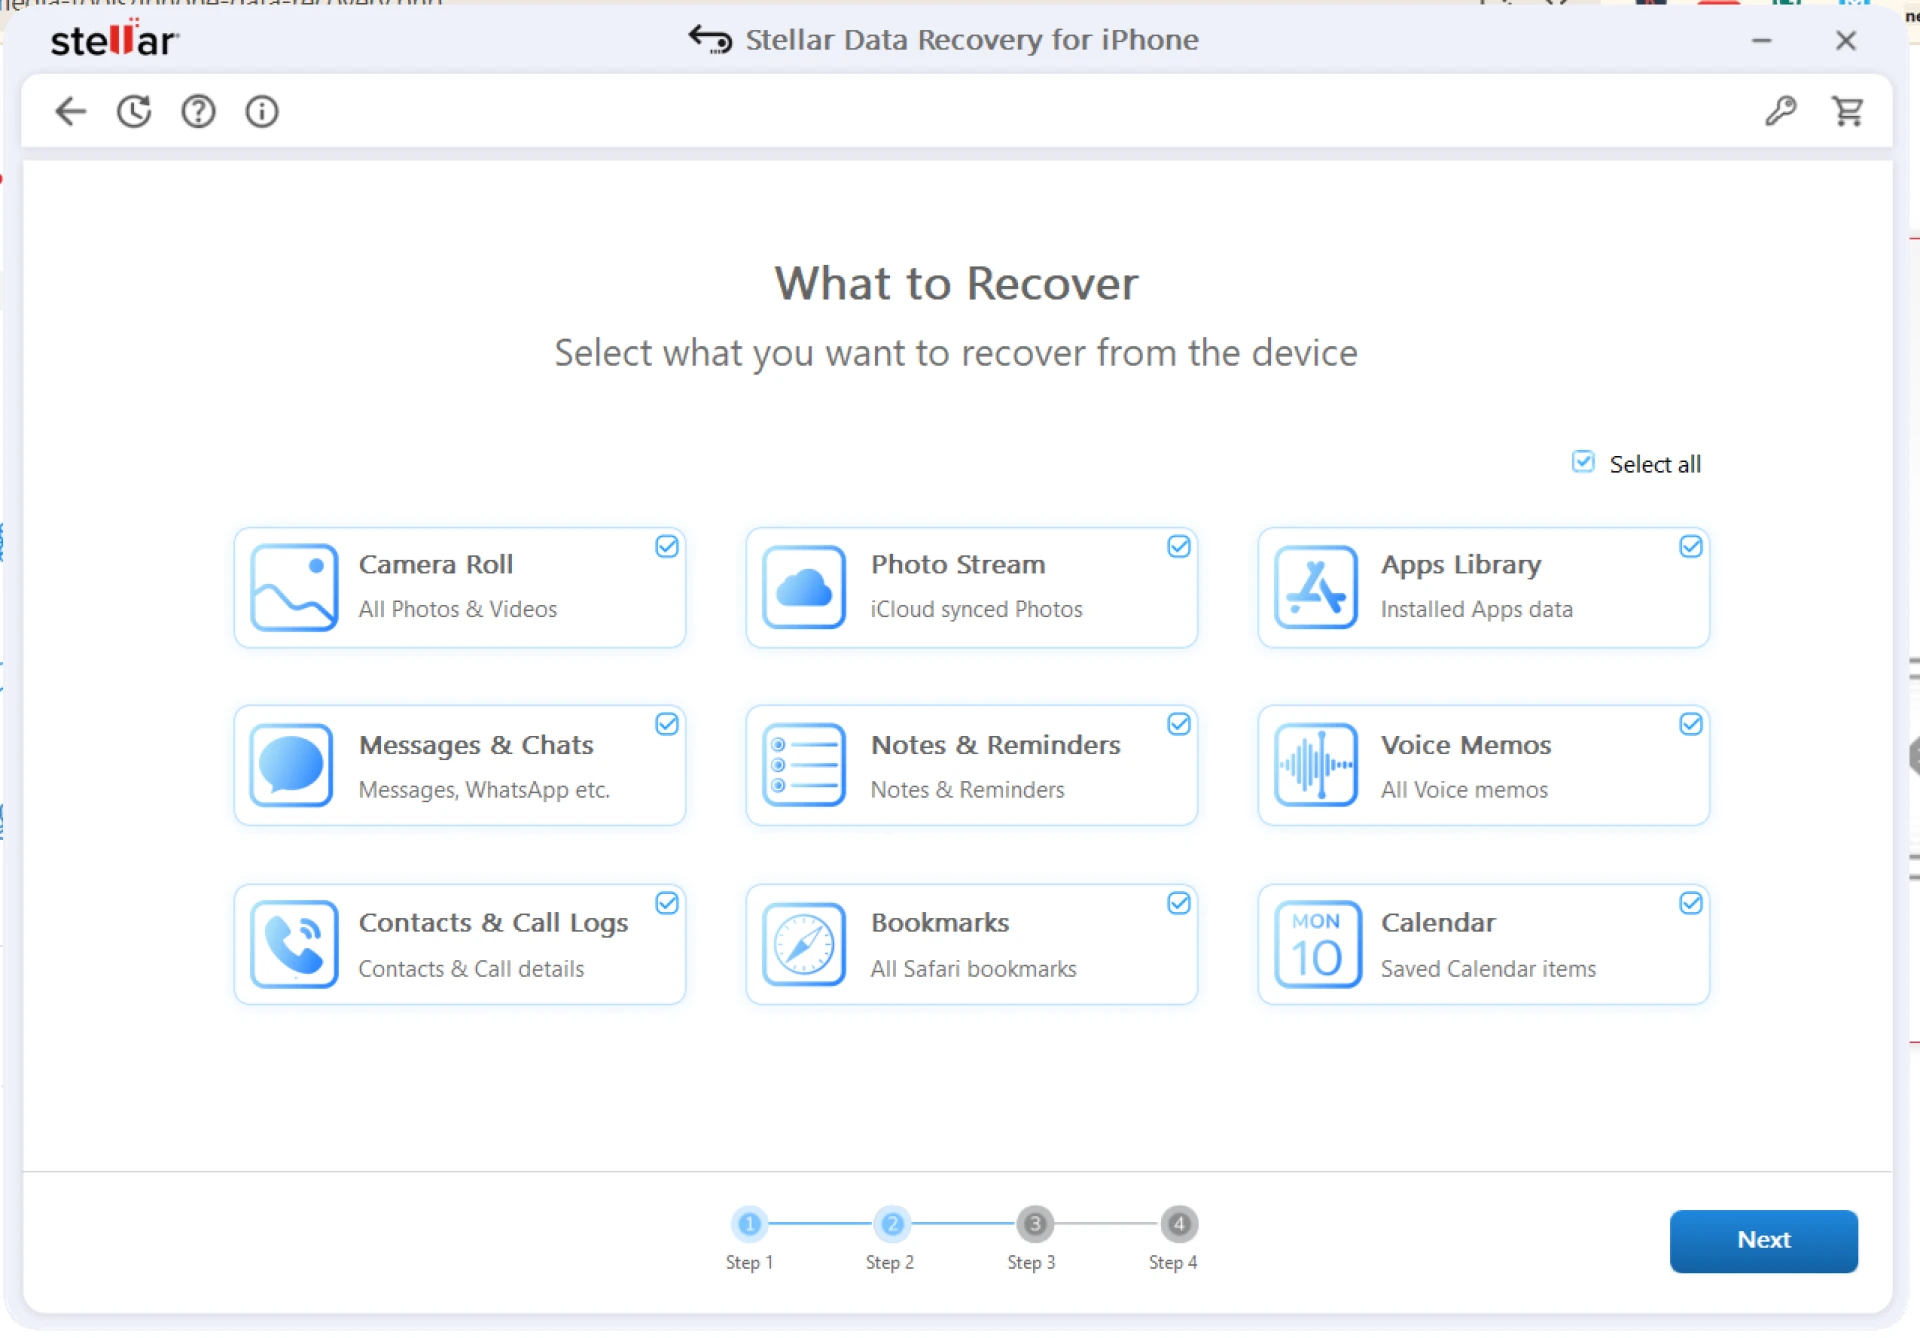Open the registration key option

1780,111
